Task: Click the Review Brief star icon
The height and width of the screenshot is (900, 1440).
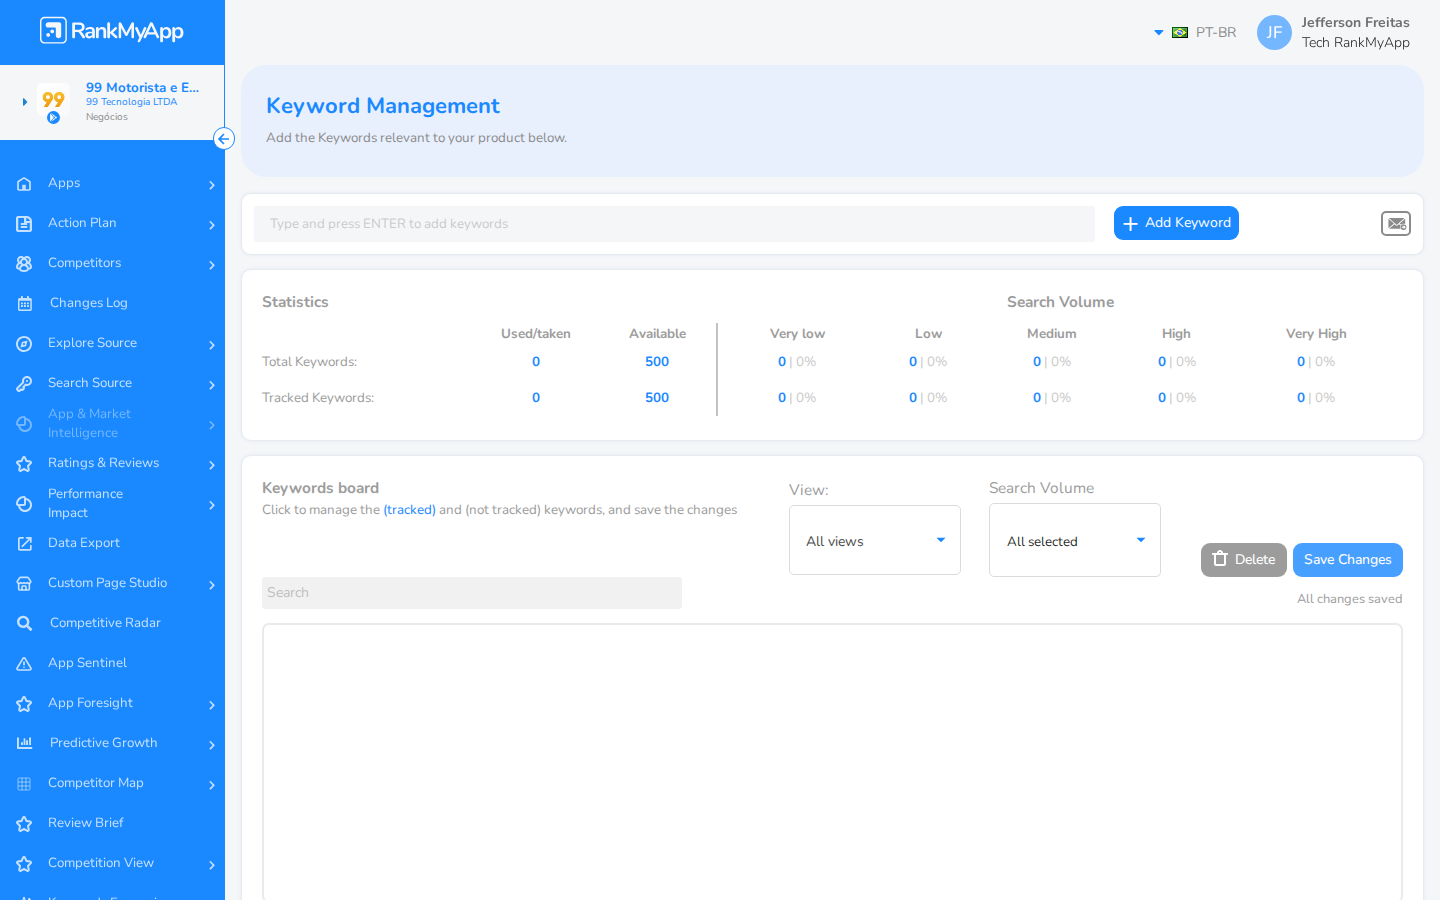Action: click(24, 824)
